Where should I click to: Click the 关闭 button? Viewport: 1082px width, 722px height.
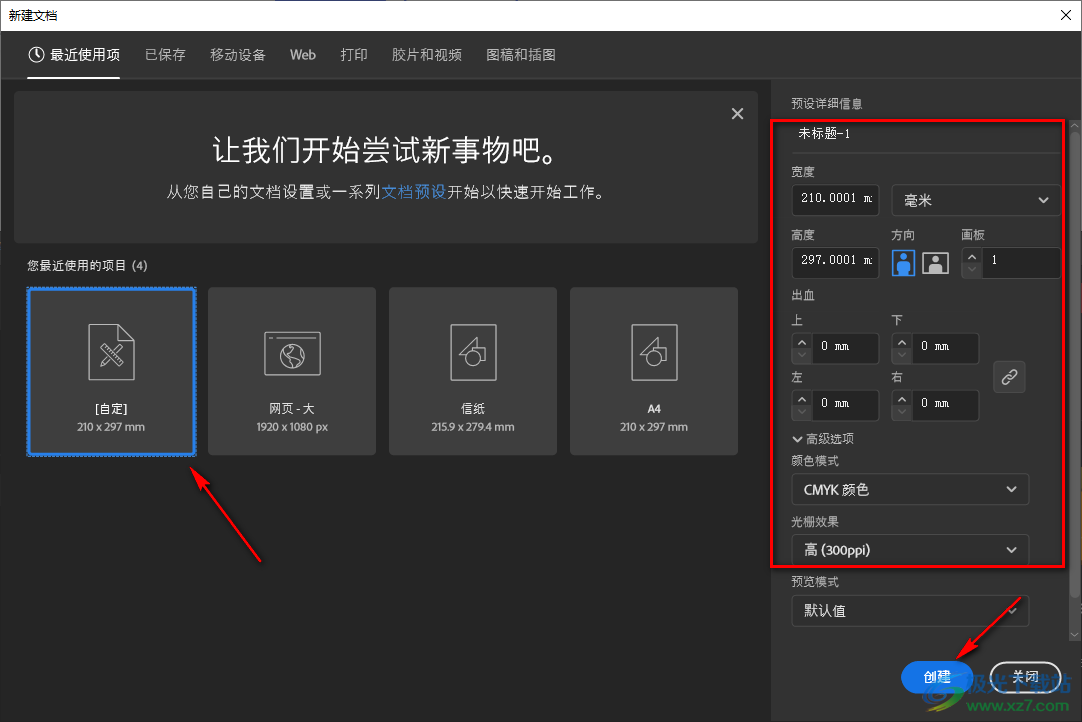coord(1025,677)
